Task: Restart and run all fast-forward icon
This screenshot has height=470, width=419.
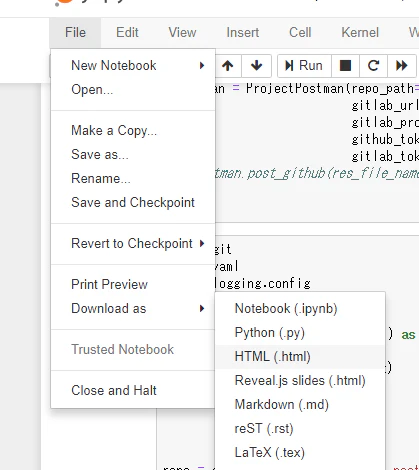Action: [x=402, y=66]
